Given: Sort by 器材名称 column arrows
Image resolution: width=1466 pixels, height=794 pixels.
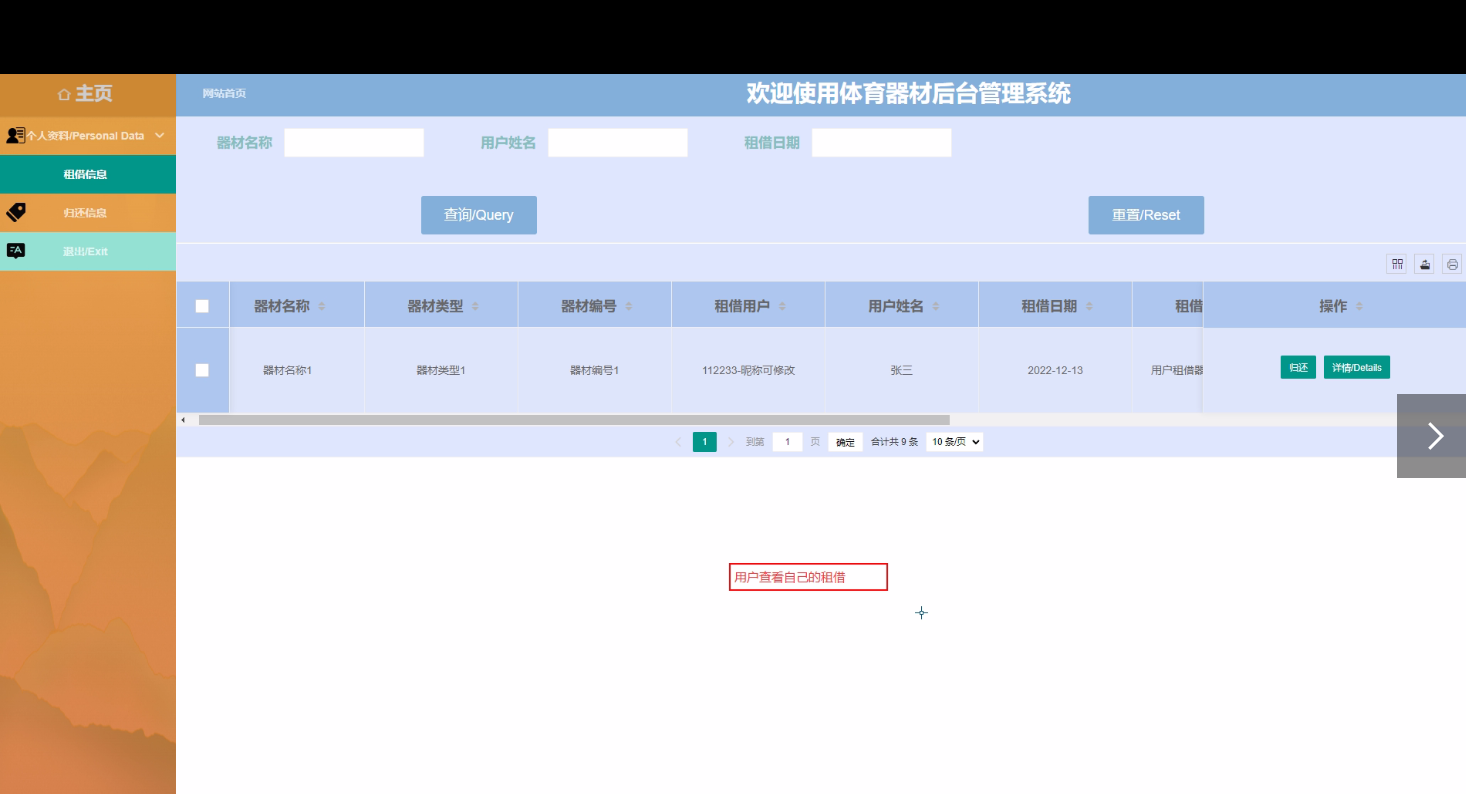Looking at the screenshot, I should (x=322, y=307).
